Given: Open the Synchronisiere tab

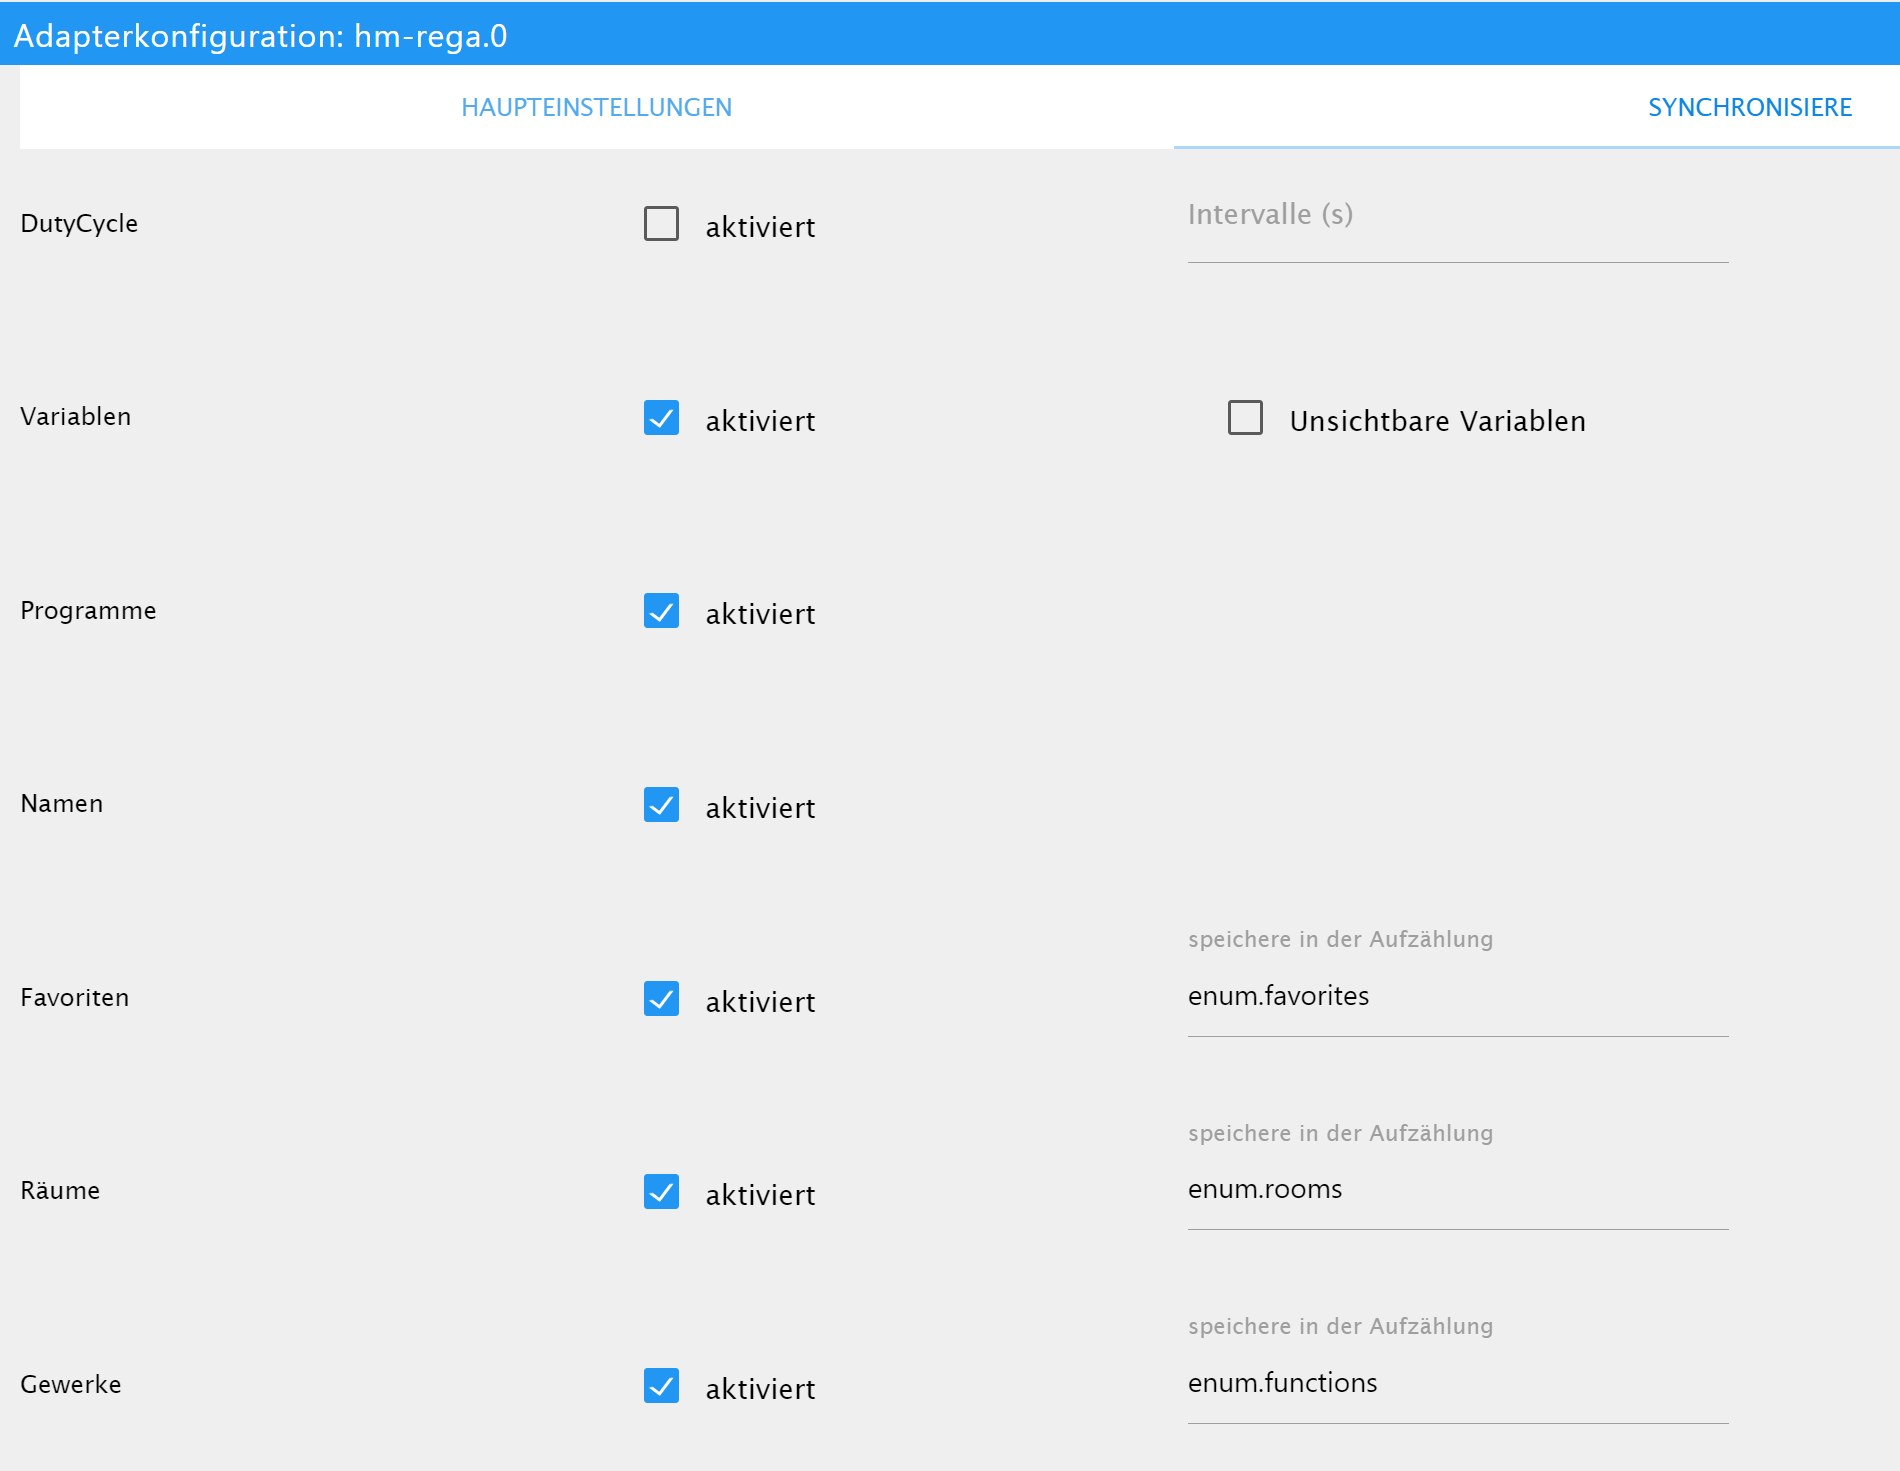Looking at the screenshot, I should 1750,107.
